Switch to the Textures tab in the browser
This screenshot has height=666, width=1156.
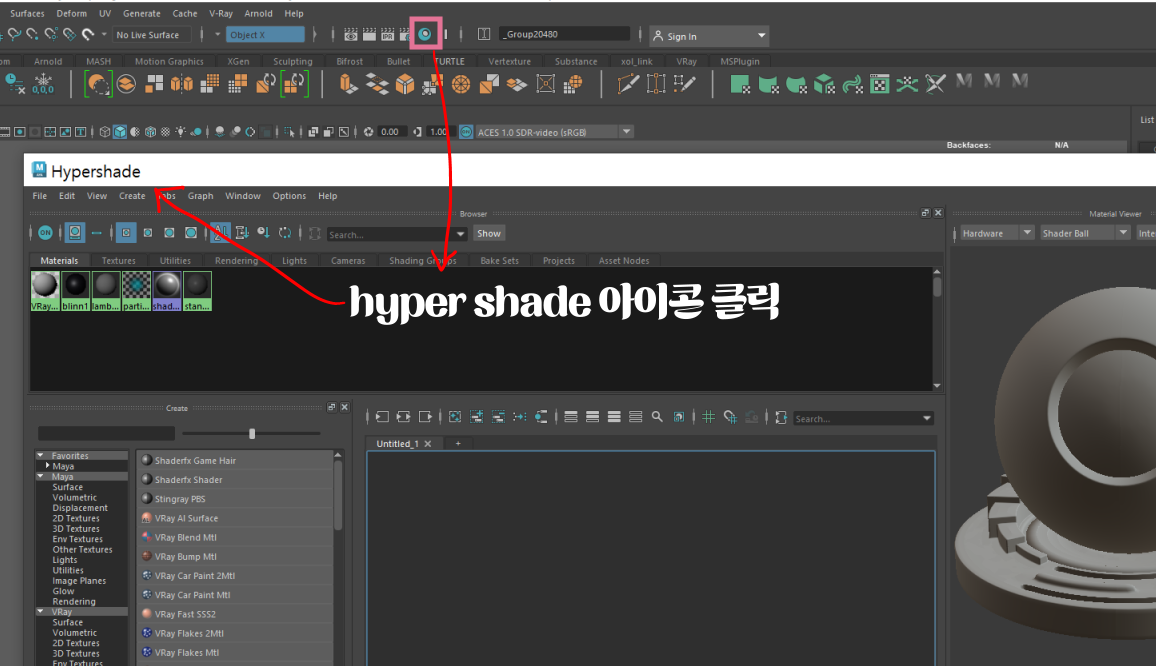[119, 260]
